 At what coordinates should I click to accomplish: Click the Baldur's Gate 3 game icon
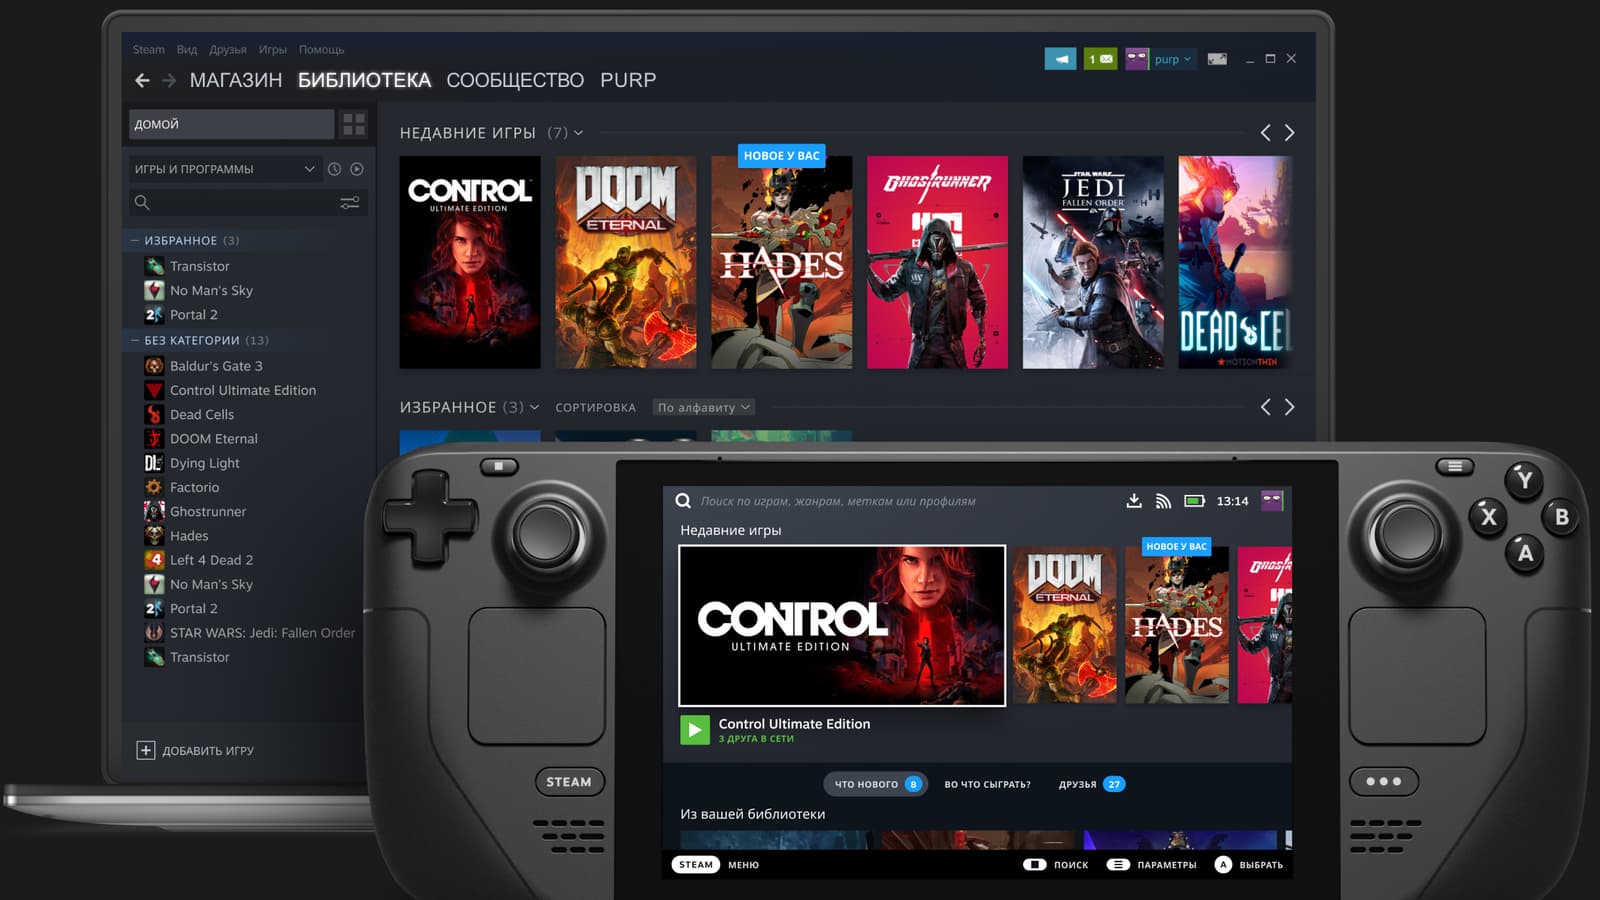click(x=154, y=366)
